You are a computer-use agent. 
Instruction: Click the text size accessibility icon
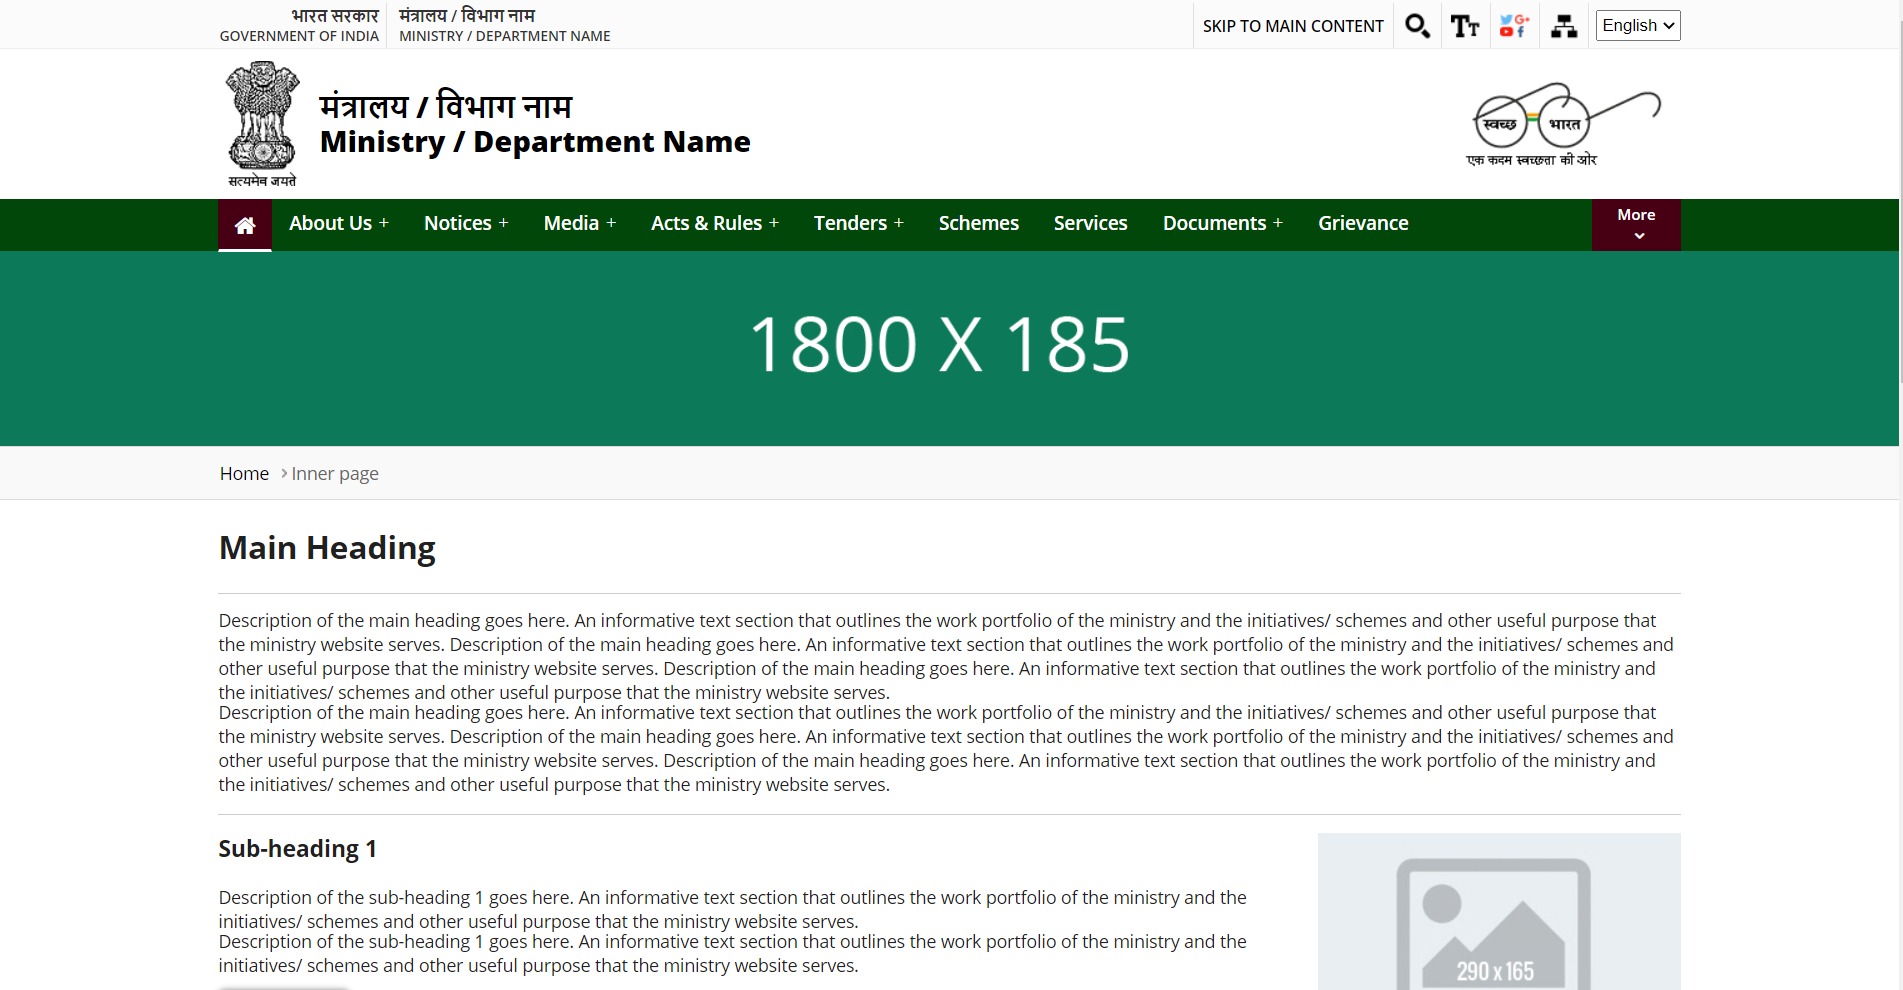[x=1465, y=26]
